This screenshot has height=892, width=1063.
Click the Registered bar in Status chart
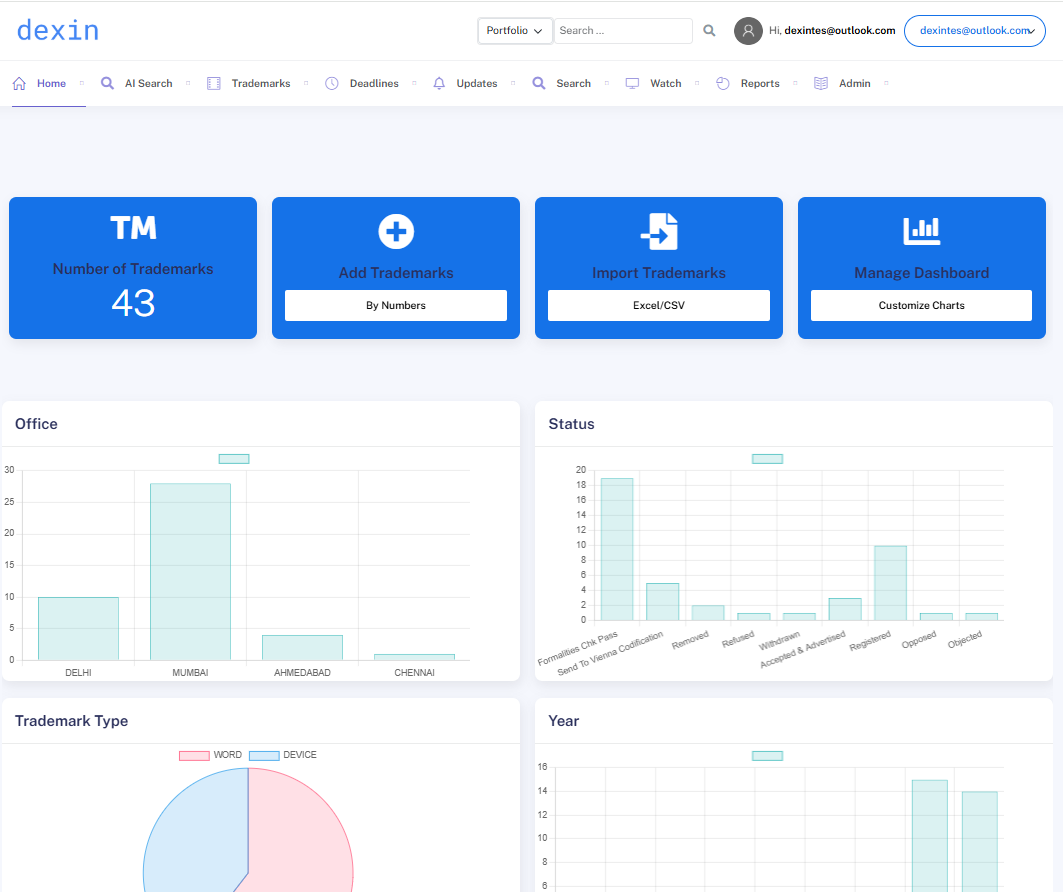[x=890, y=583]
